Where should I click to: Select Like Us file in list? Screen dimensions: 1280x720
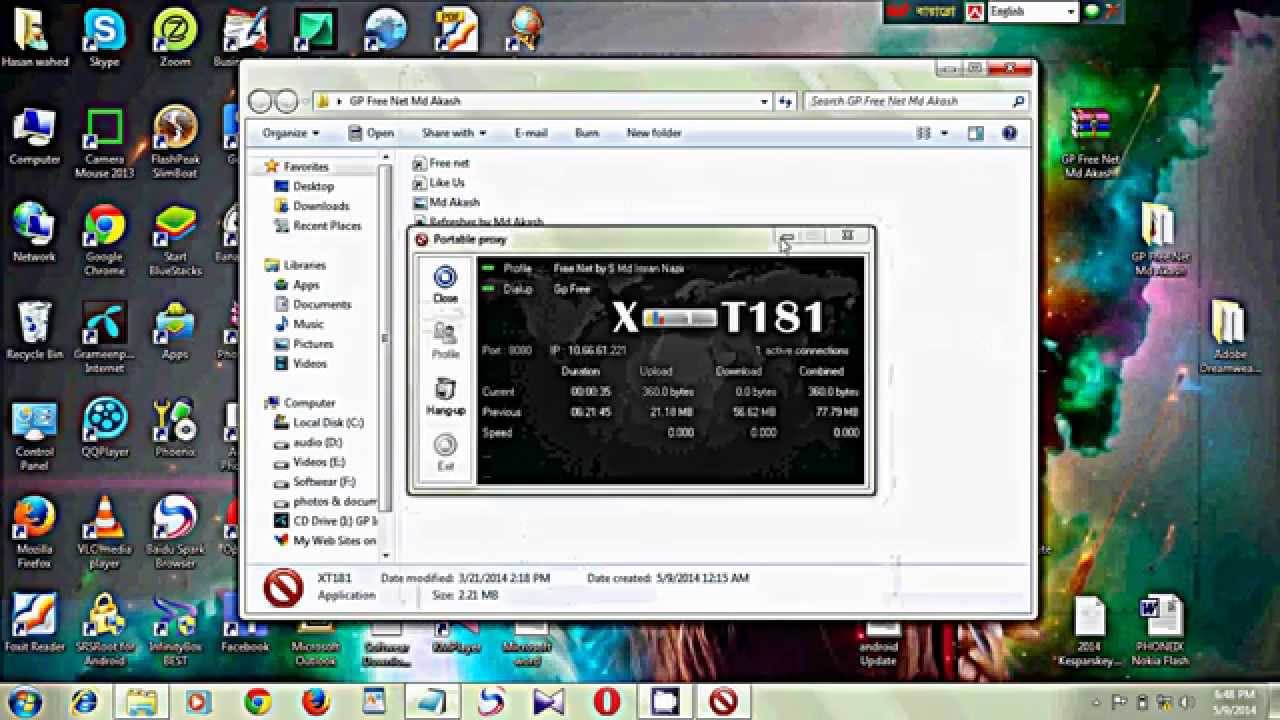(x=438, y=183)
